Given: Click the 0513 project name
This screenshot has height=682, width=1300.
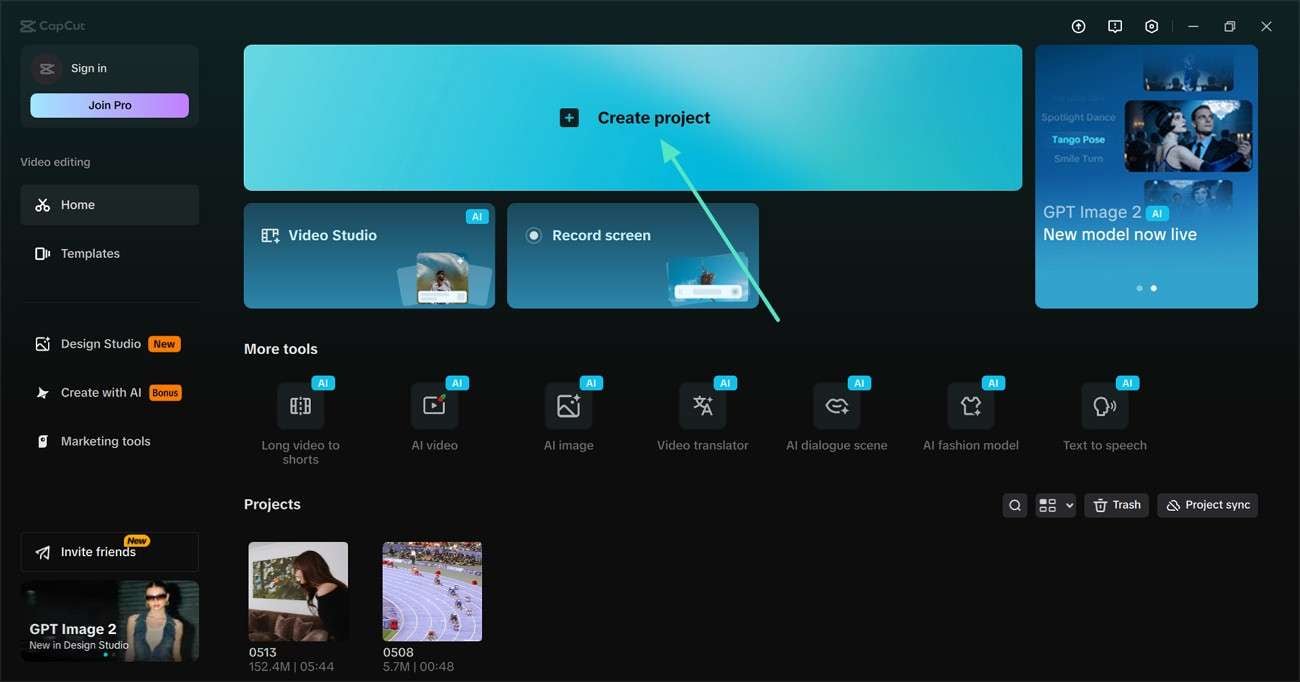Looking at the screenshot, I should [262, 653].
